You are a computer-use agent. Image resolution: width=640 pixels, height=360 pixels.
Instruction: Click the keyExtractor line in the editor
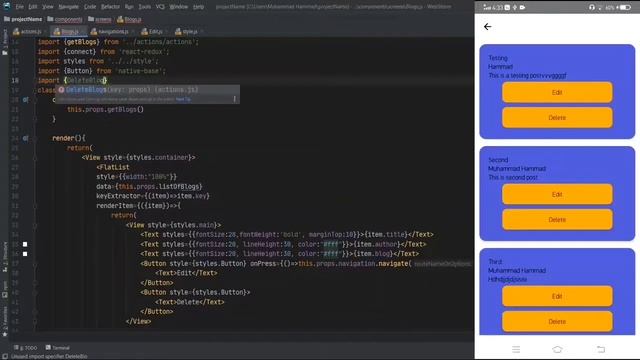(153, 196)
